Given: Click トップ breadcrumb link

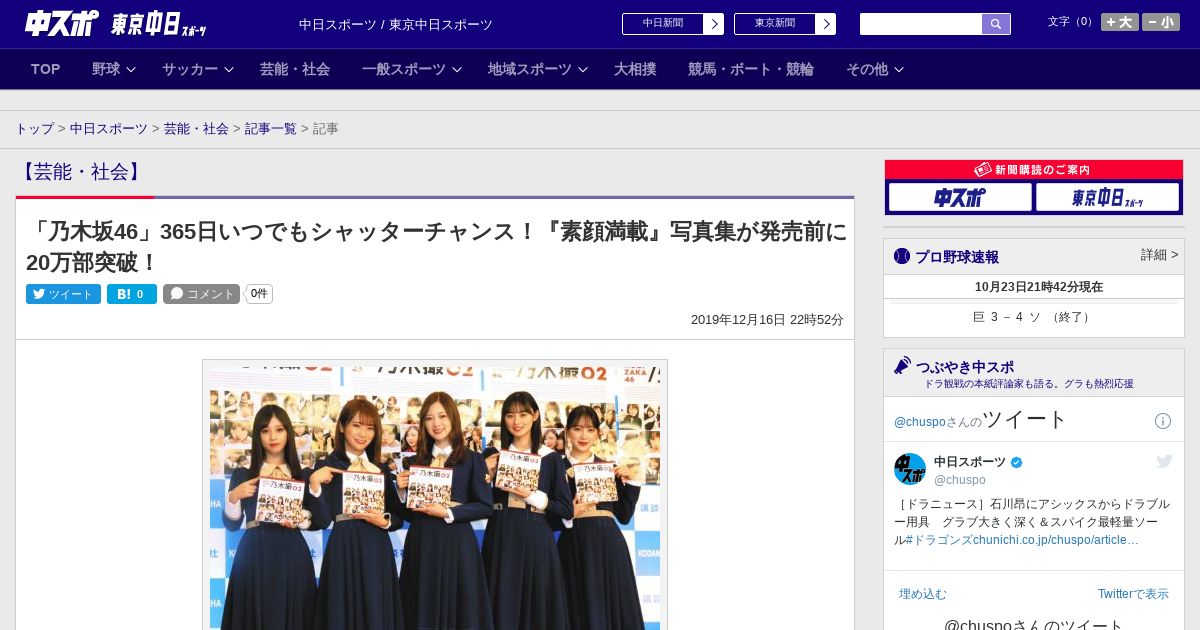Looking at the screenshot, I should pos(35,129).
